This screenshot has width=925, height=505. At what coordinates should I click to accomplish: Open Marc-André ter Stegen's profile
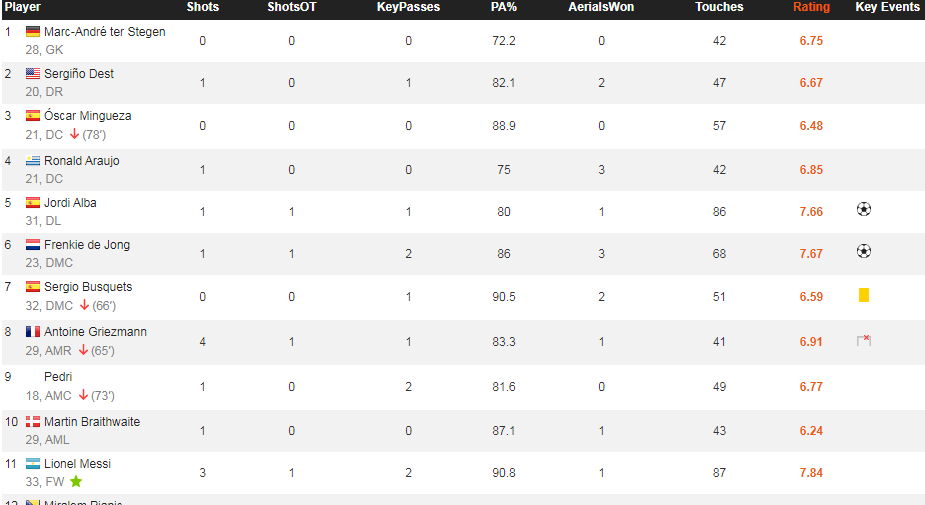(x=104, y=32)
